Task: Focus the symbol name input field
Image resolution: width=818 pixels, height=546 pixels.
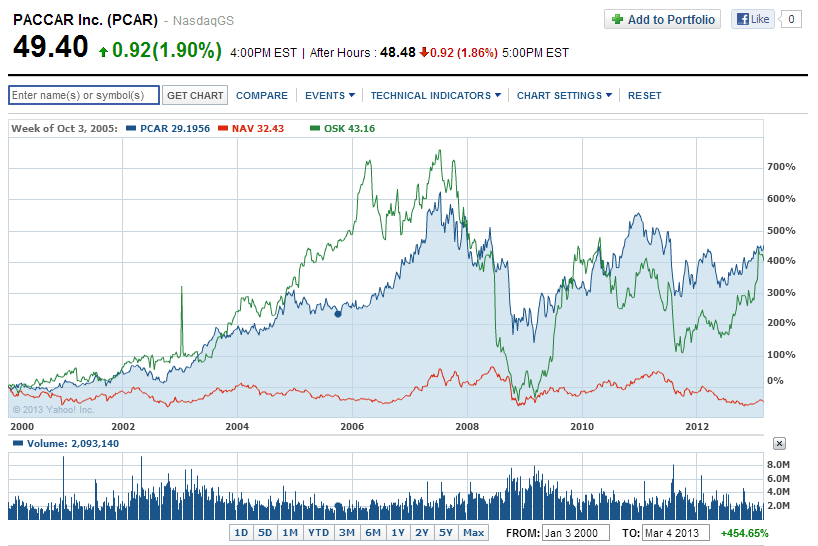Action: click(84, 95)
